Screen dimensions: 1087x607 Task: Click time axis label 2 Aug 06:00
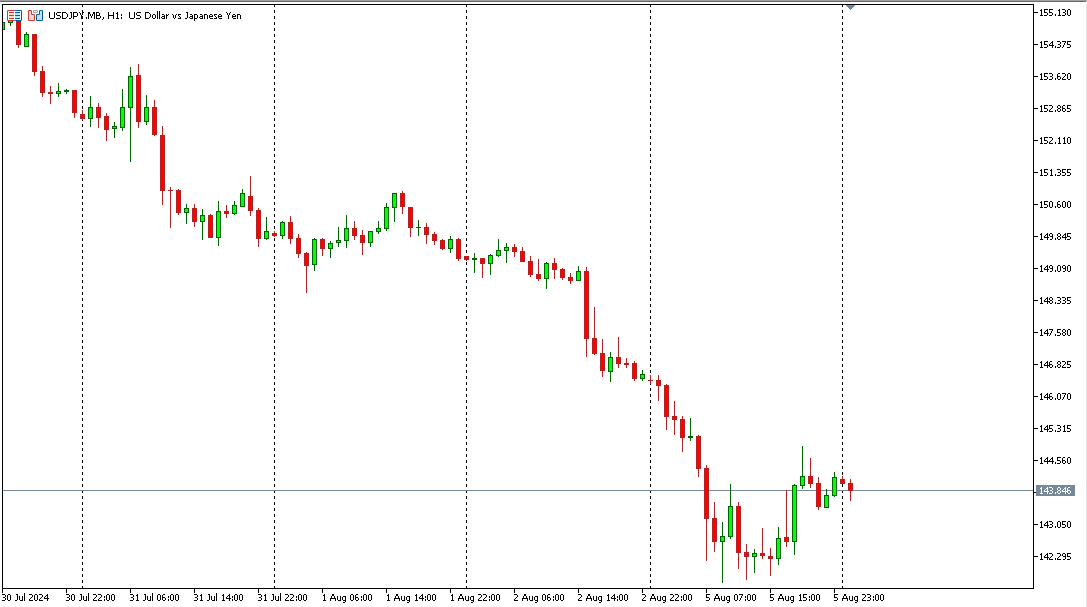pyautogui.click(x=539, y=597)
